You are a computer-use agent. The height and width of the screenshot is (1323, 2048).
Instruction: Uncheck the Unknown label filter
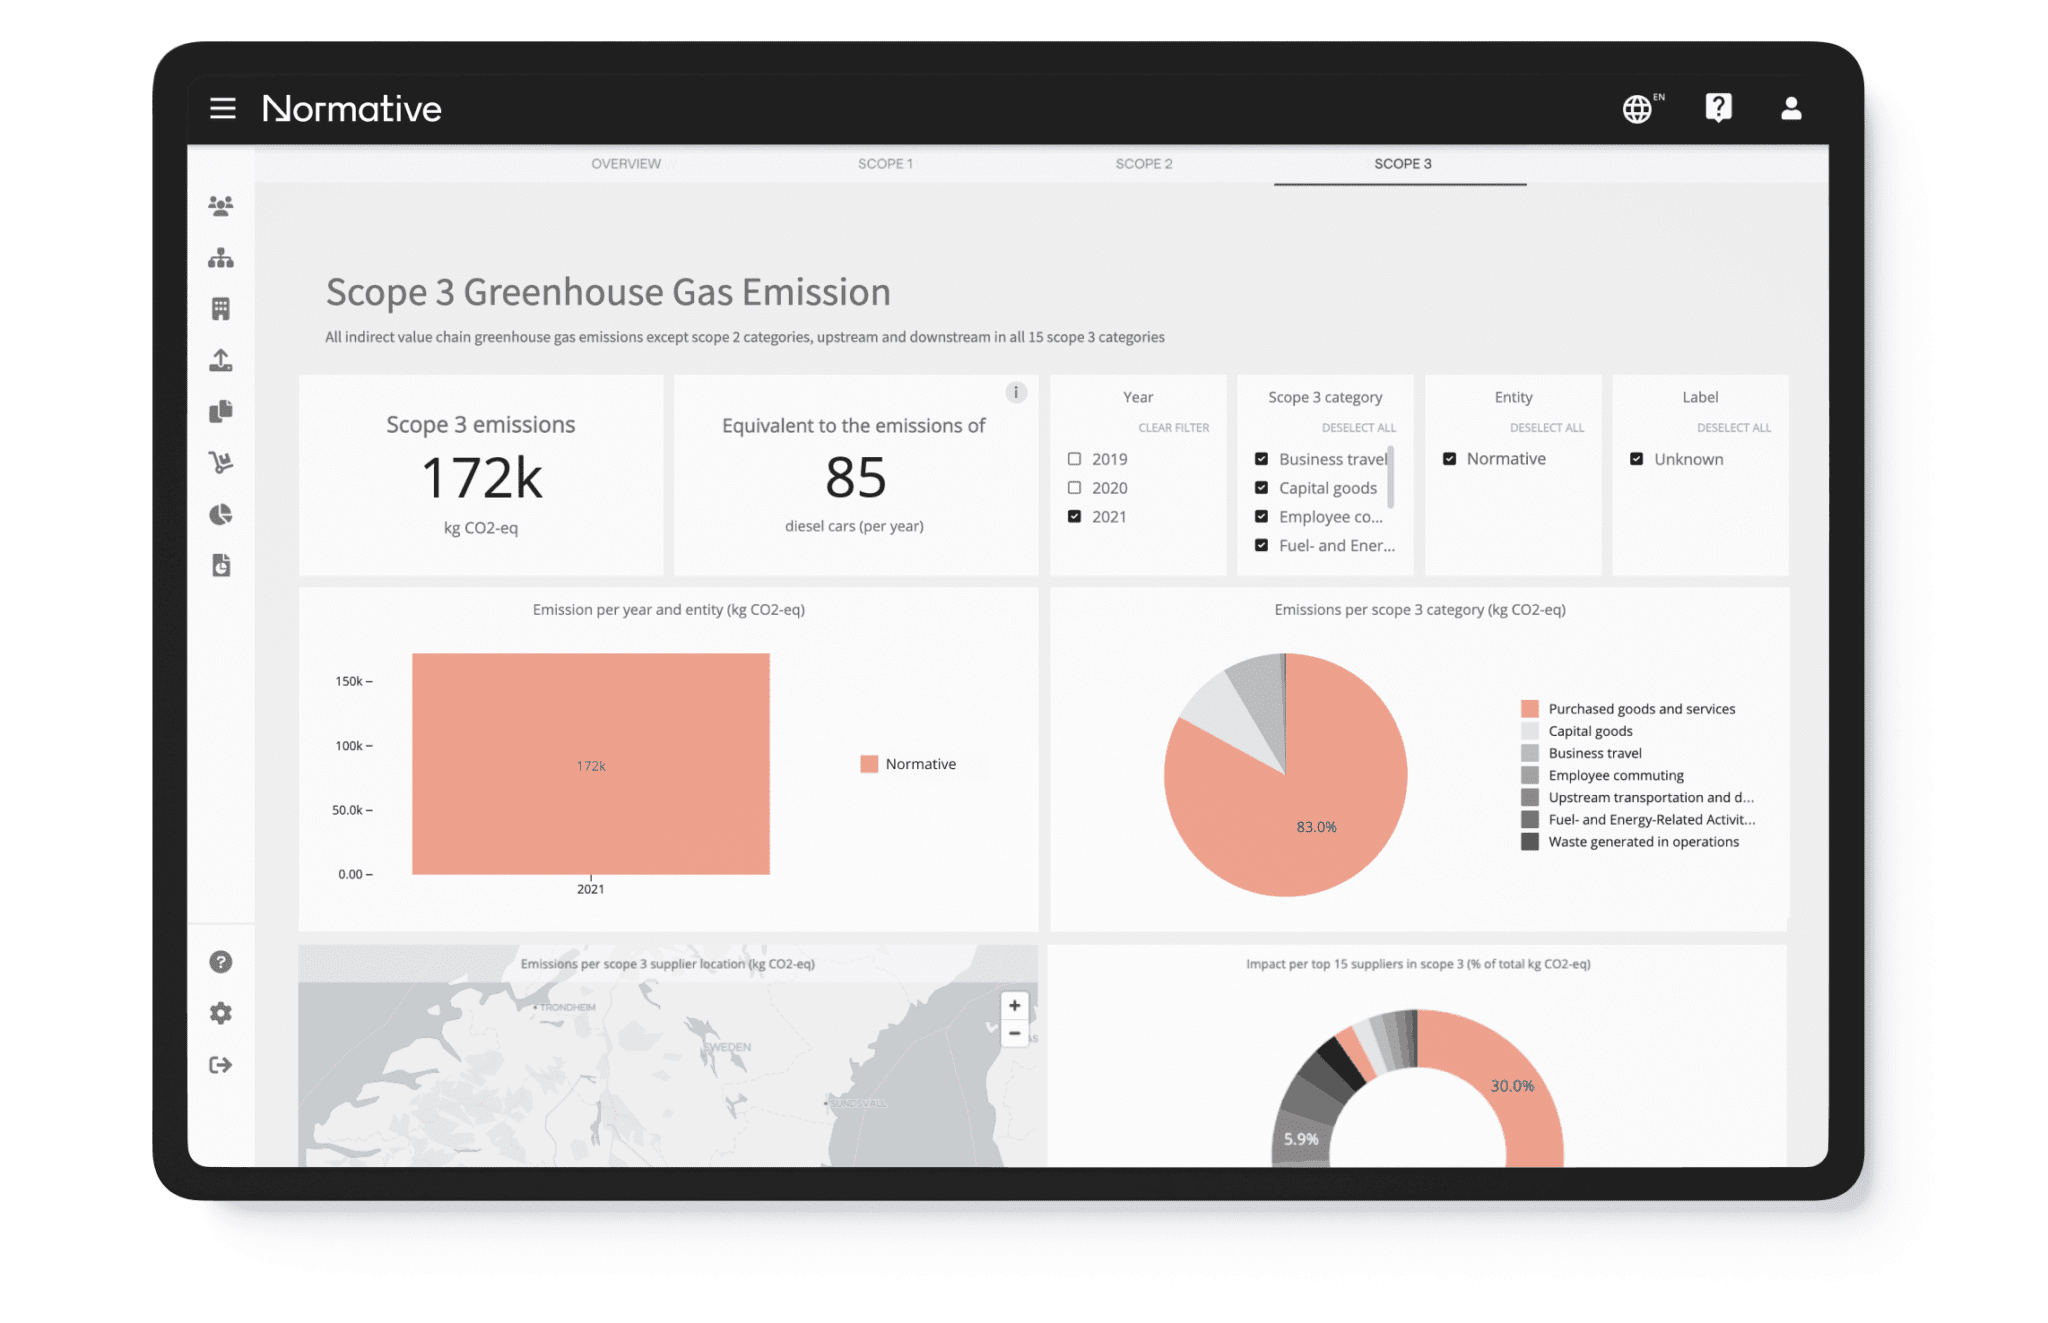point(1637,458)
